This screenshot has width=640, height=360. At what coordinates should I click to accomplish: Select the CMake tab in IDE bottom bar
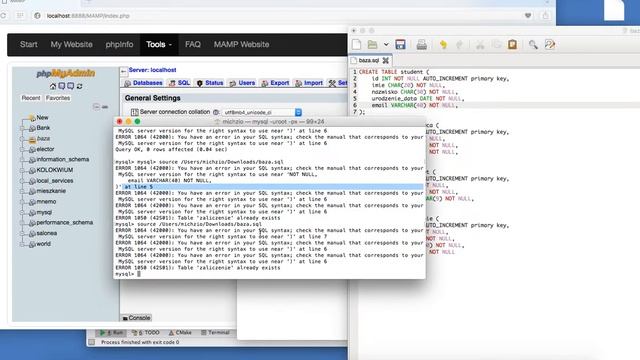pyautogui.click(x=180, y=333)
